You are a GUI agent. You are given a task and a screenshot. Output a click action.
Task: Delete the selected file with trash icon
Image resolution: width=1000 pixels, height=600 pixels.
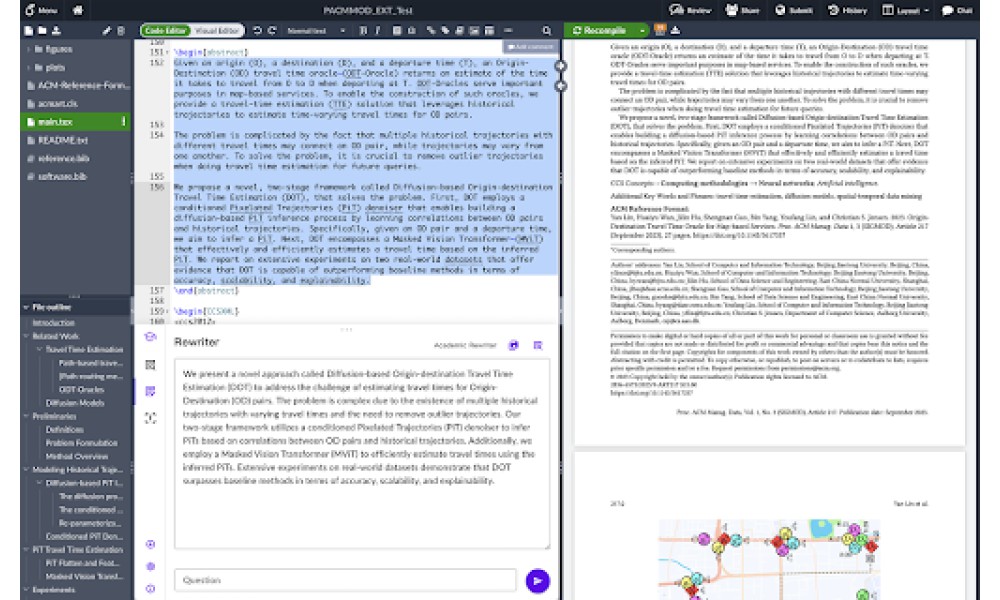tap(121, 31)
